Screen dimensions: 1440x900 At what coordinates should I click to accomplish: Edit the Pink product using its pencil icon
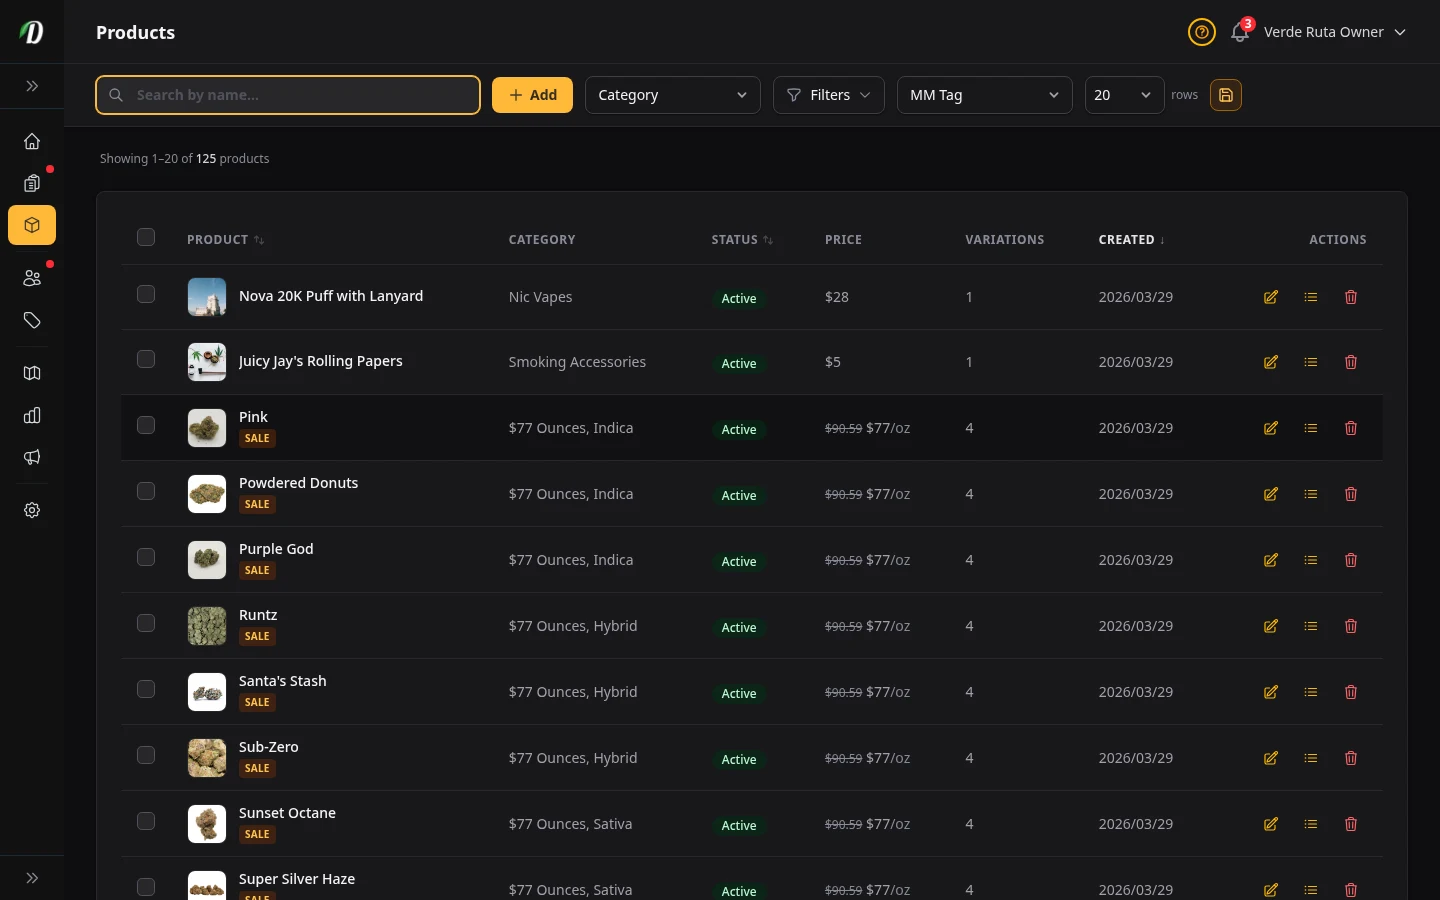point(1270,428)
